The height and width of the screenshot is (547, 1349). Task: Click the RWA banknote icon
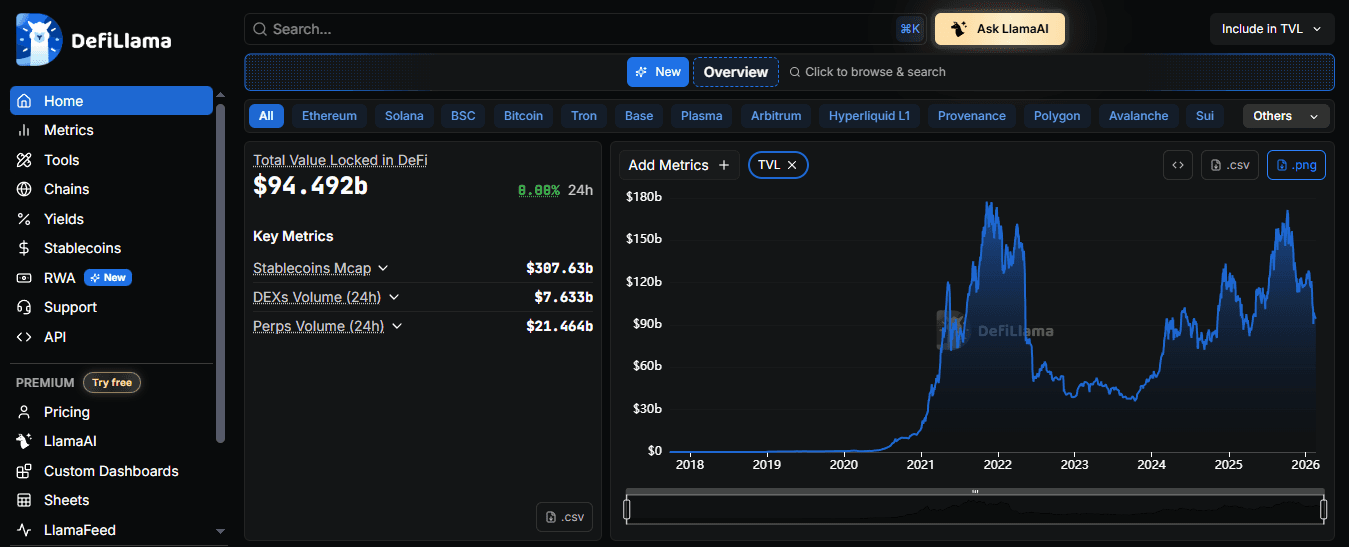[24, 278]
